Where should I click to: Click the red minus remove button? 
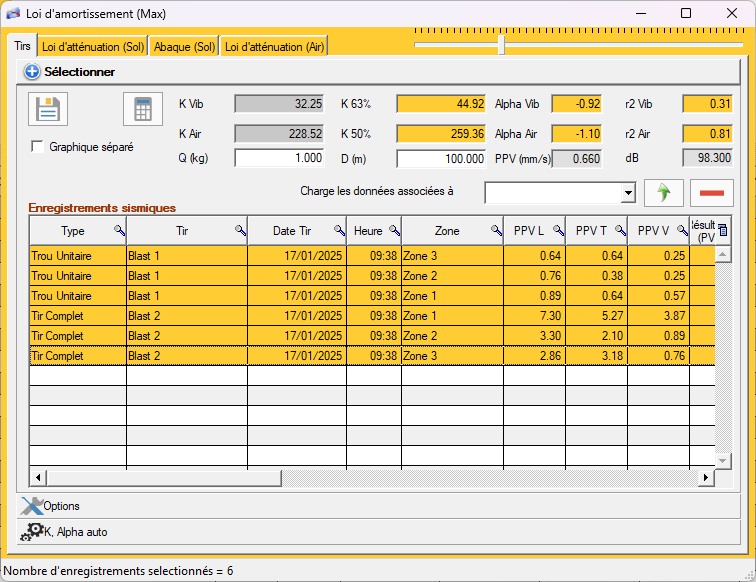[712, 193]
